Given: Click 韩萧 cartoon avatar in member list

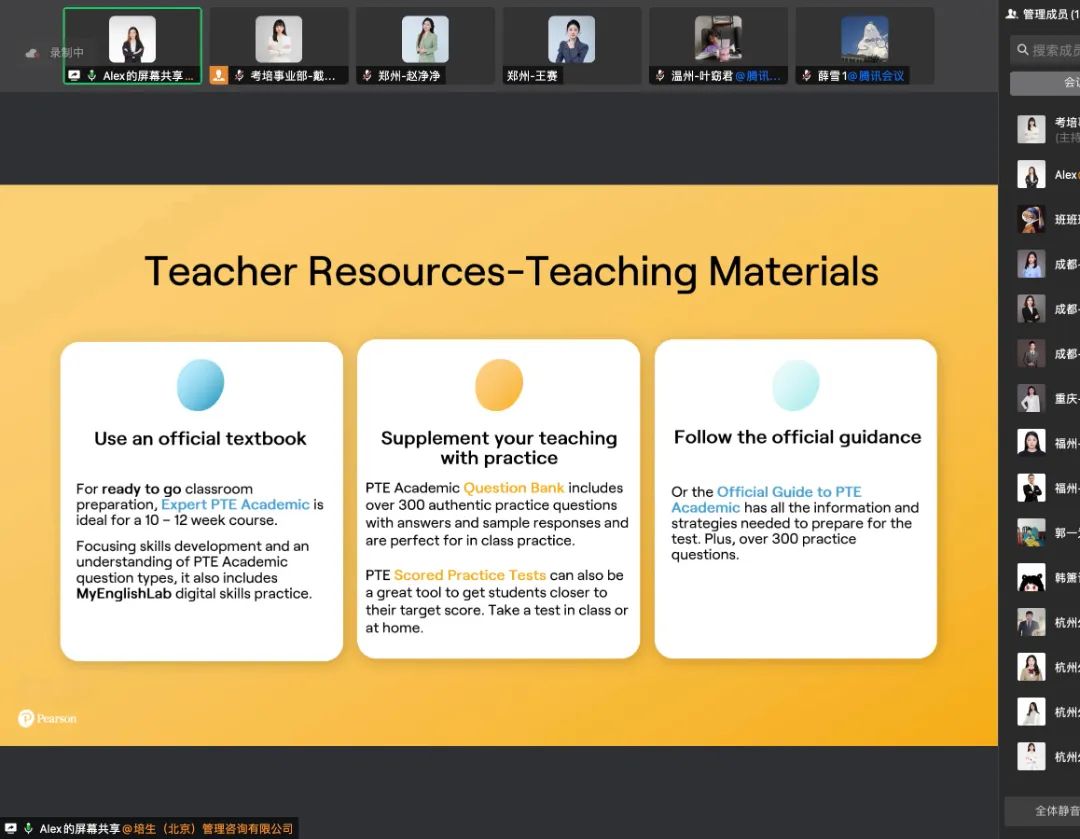Looking at the screenshot, I should [1031, 577].
